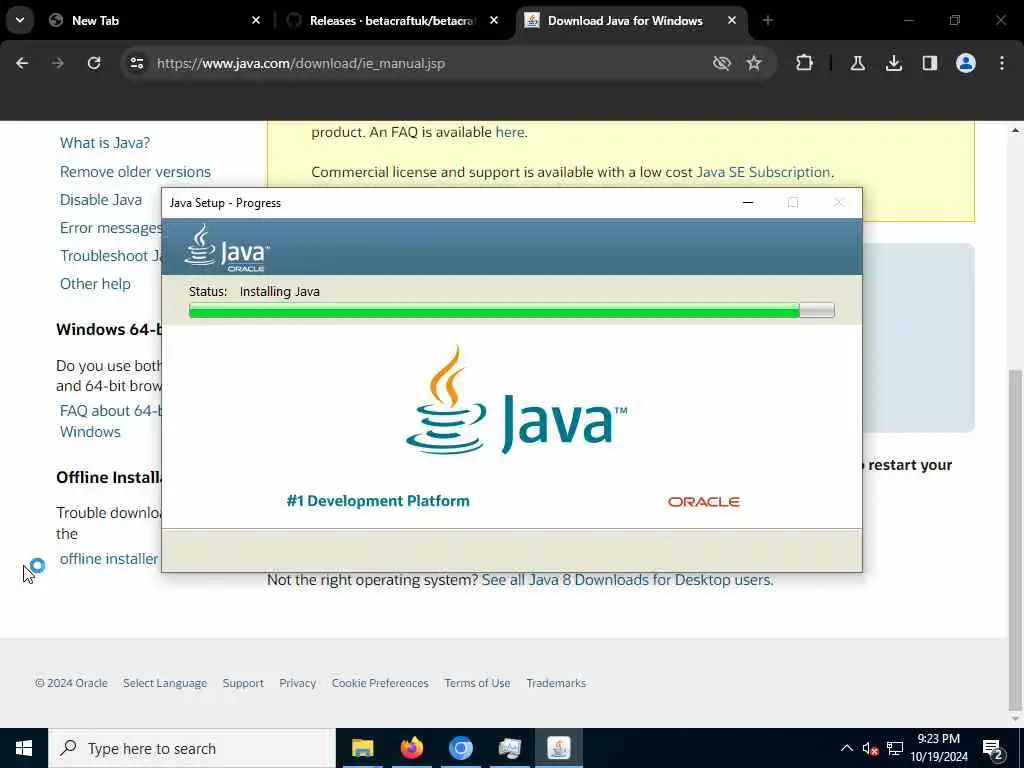The height and width of the screenshot is (768, 1024).
Task: Bookmark this page with the star
Action: [754, 63]
